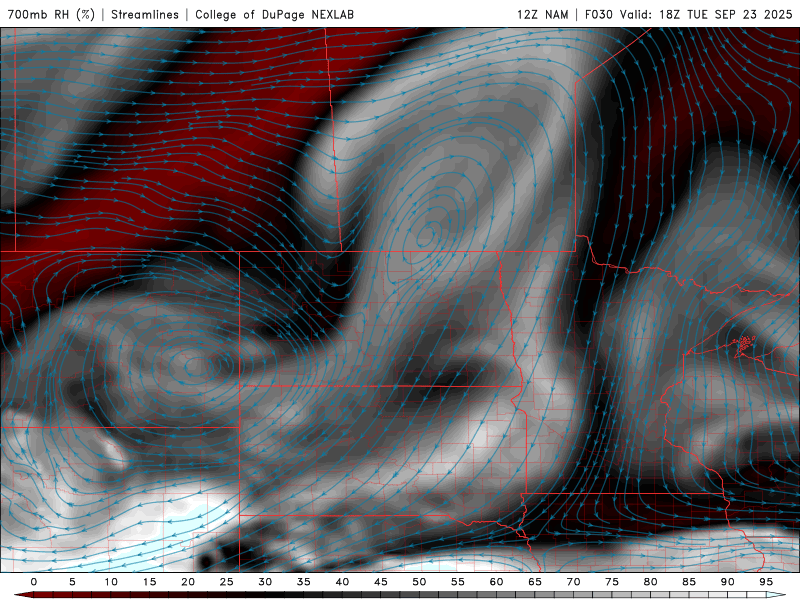Viewport: 800px width, 600px height.
Task: Click the "Valid: 18Z TUE SEP 23 2025" text
Action: pyautogui.click(x=706, y=14)
